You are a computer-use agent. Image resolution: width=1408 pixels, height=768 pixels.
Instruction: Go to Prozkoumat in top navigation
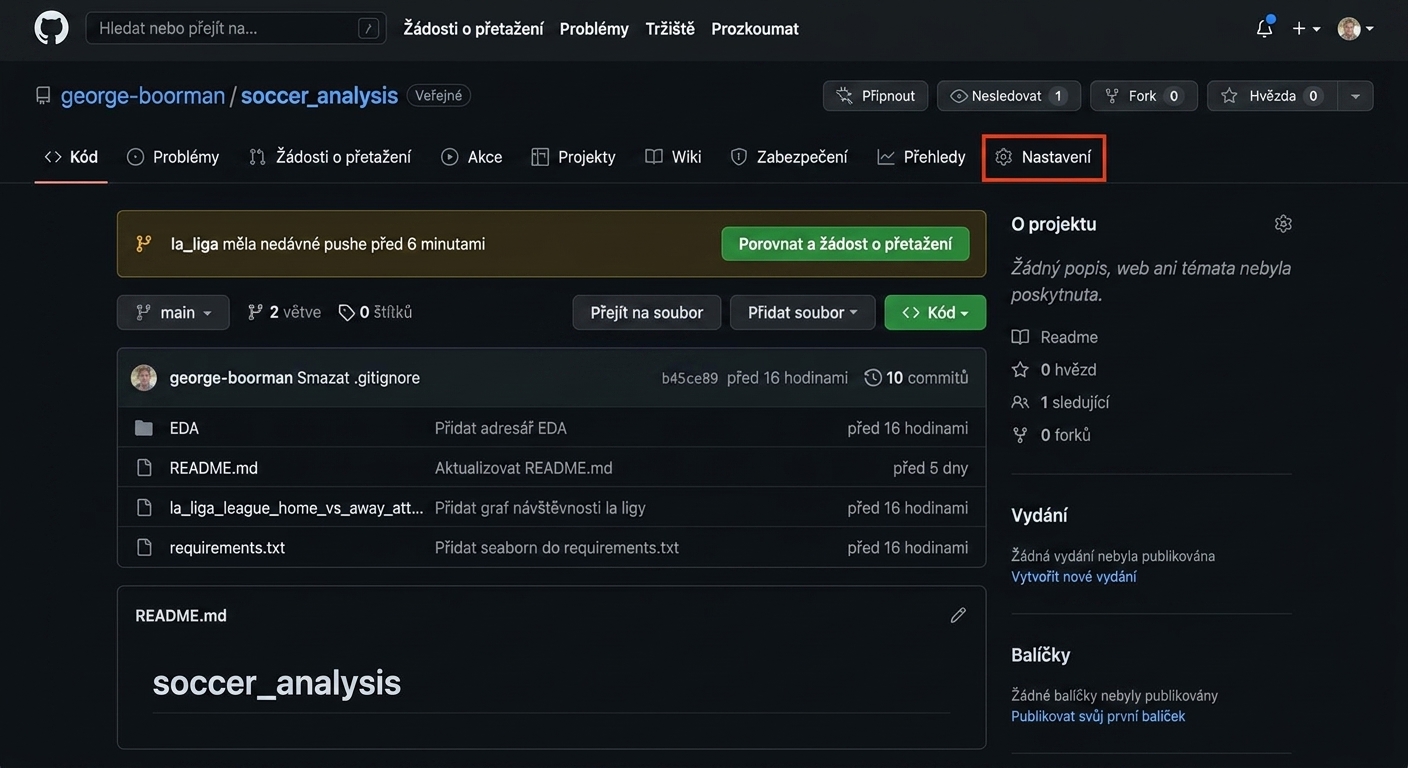coord(755,29)
